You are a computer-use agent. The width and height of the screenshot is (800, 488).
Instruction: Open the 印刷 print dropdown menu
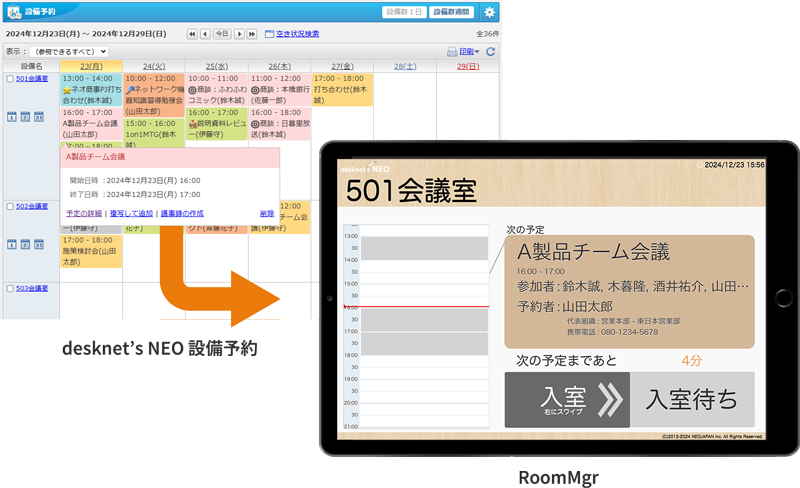pos(469,52)
